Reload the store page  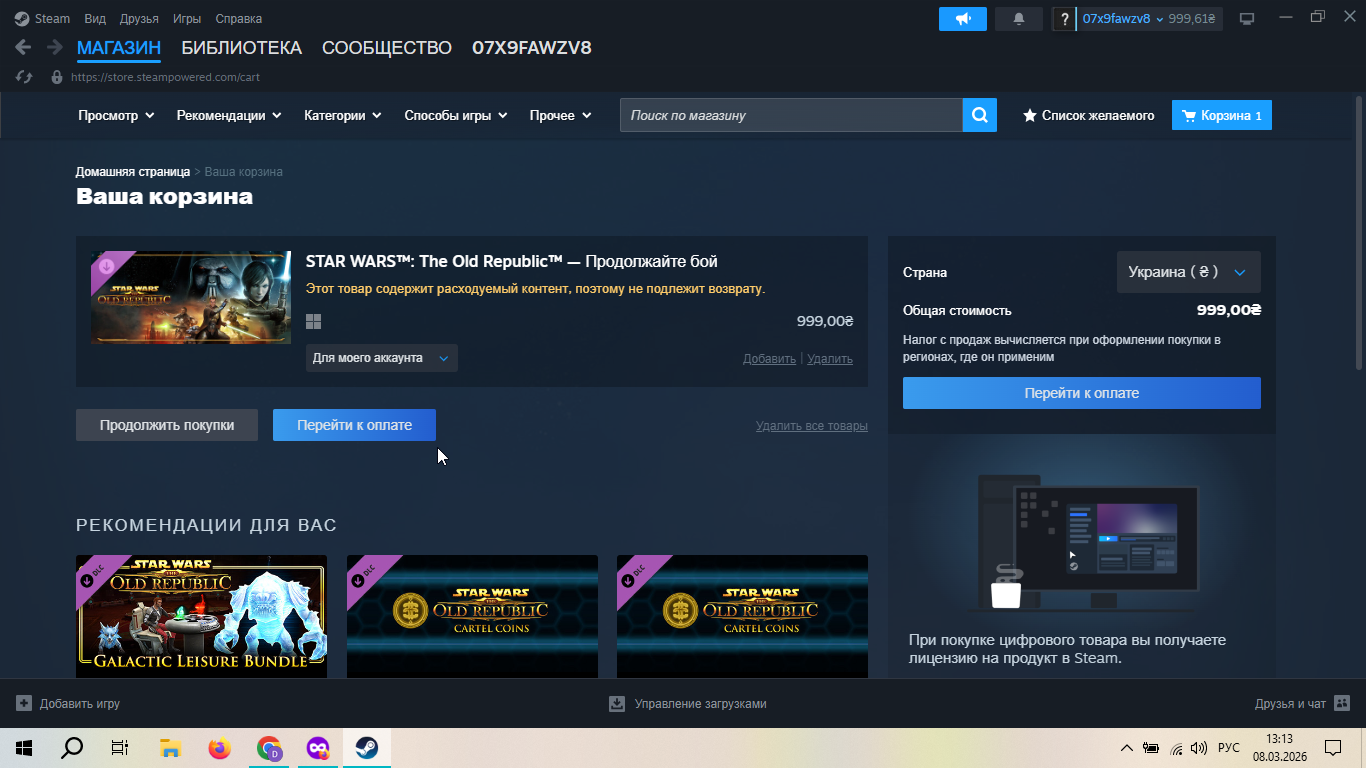pyautogui.click(x=26, y=77)
